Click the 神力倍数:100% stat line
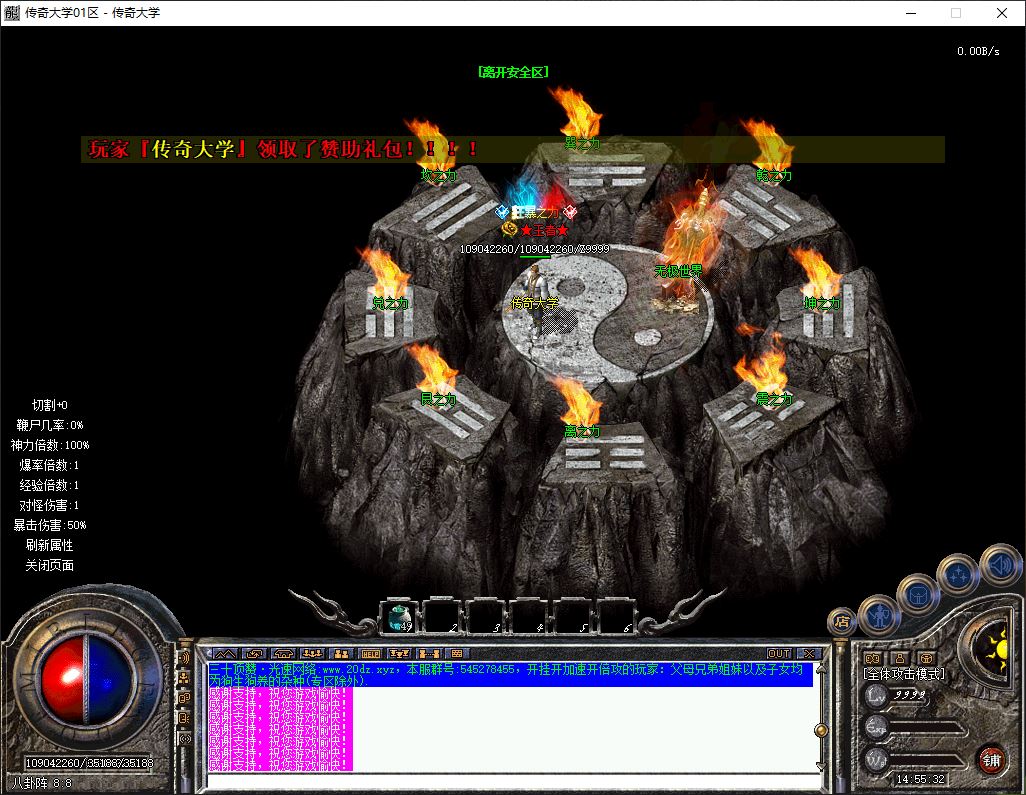The height and width of the screenshot is (795, 1026). point(50,445)
